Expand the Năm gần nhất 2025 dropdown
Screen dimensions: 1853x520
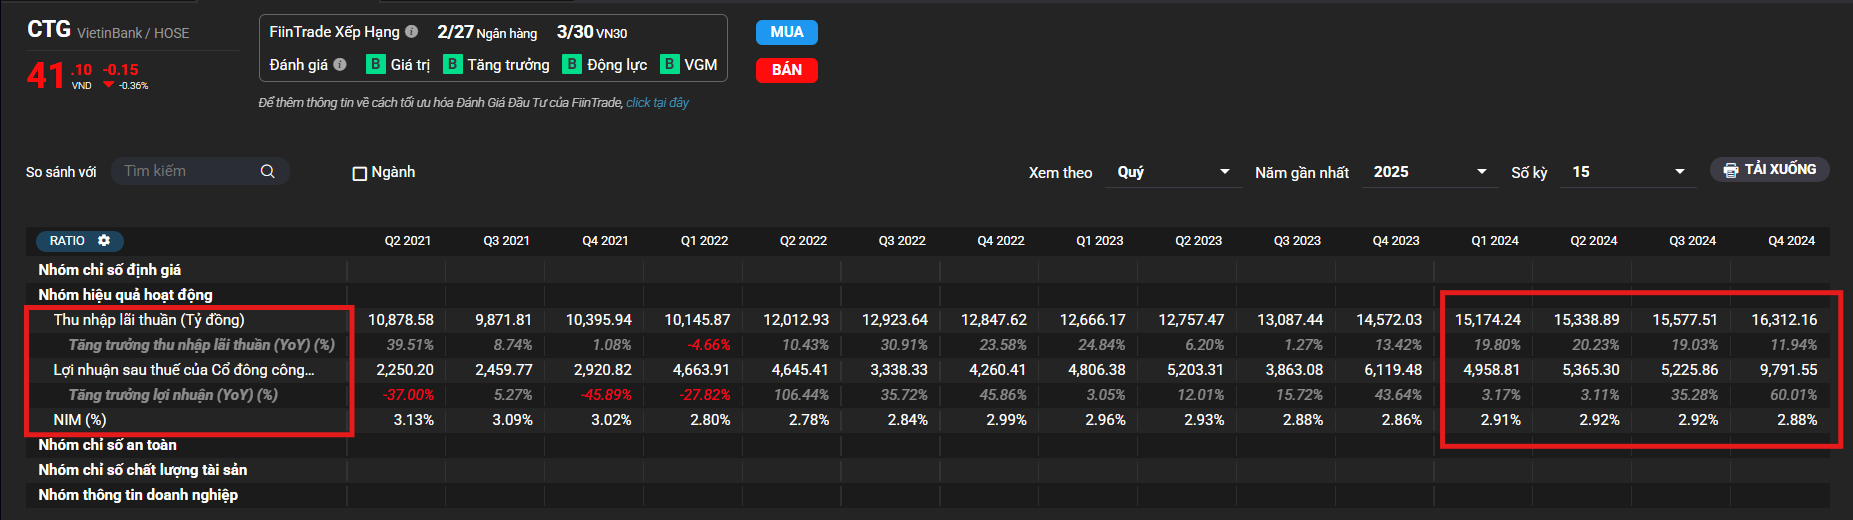1430,172
